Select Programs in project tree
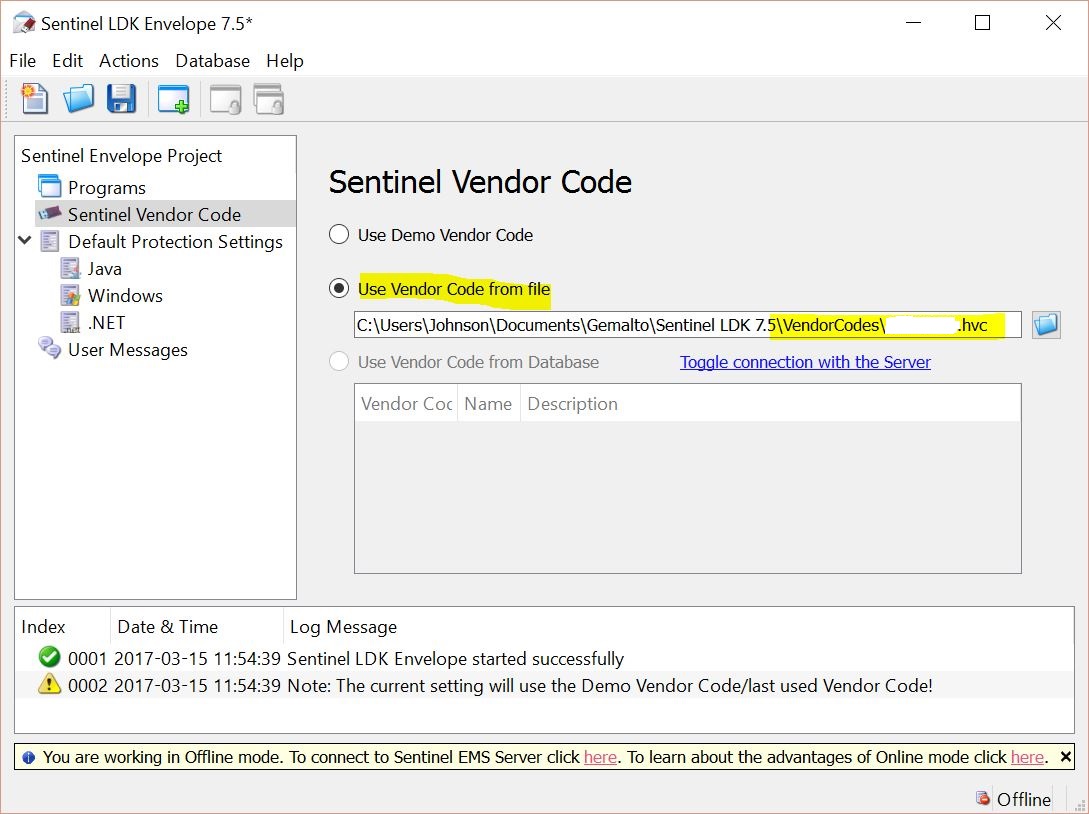The width and height of the screenshot is (1089, 814). (x=106, y=188)
